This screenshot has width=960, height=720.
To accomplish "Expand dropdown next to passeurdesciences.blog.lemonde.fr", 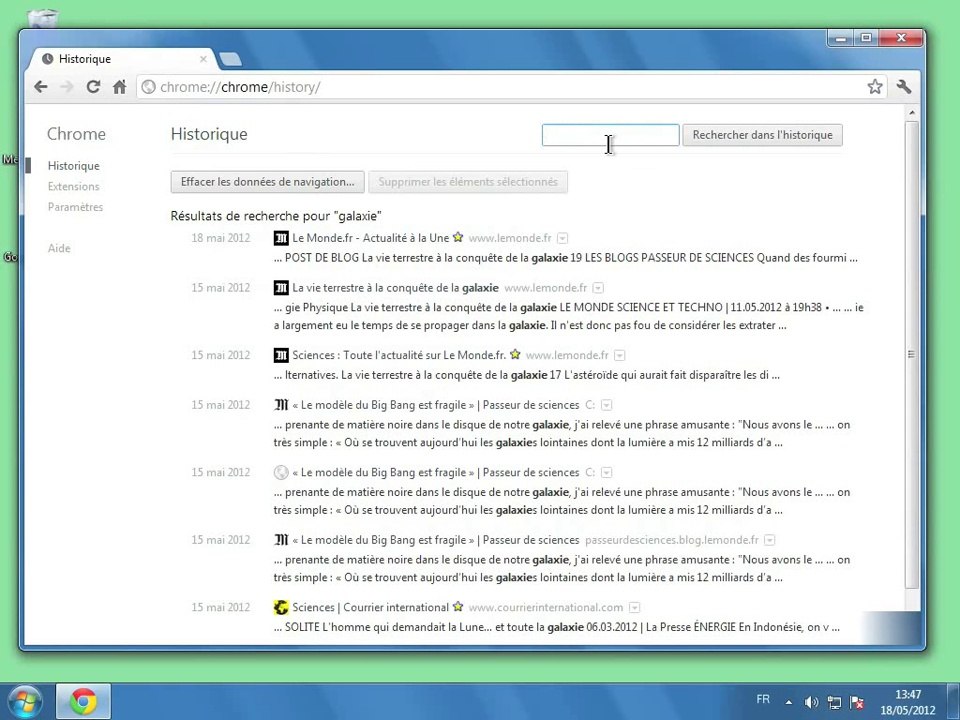I will [x=770, y=540].
